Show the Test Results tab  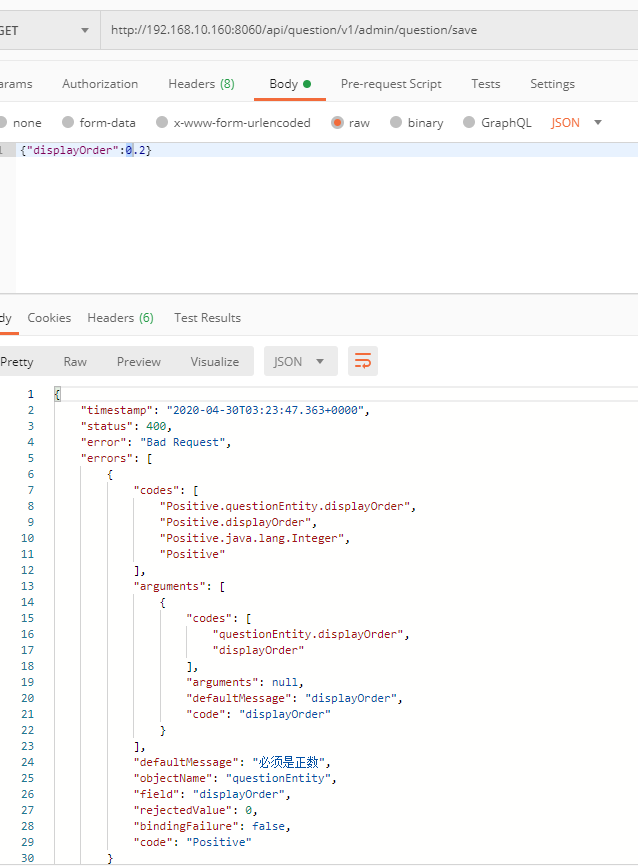pos(207,318)
